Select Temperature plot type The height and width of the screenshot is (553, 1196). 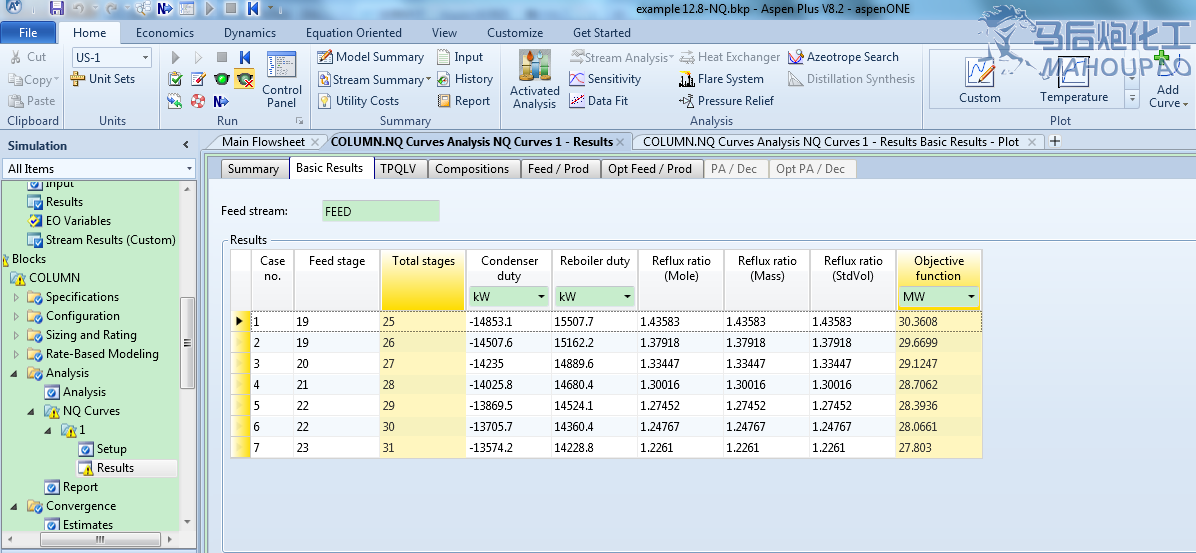click(1074, 81)
